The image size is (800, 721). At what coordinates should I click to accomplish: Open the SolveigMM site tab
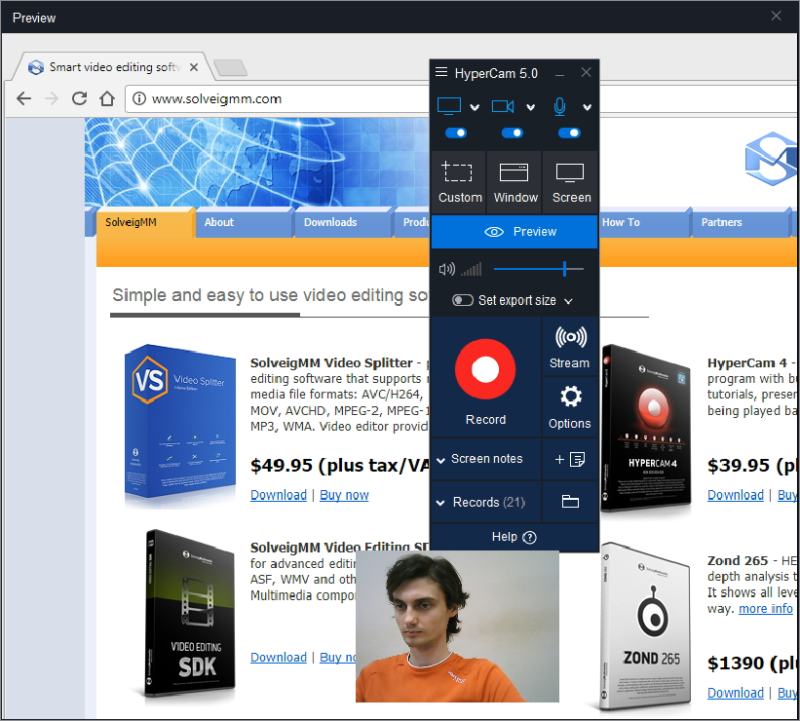click(x=145, y=222)
